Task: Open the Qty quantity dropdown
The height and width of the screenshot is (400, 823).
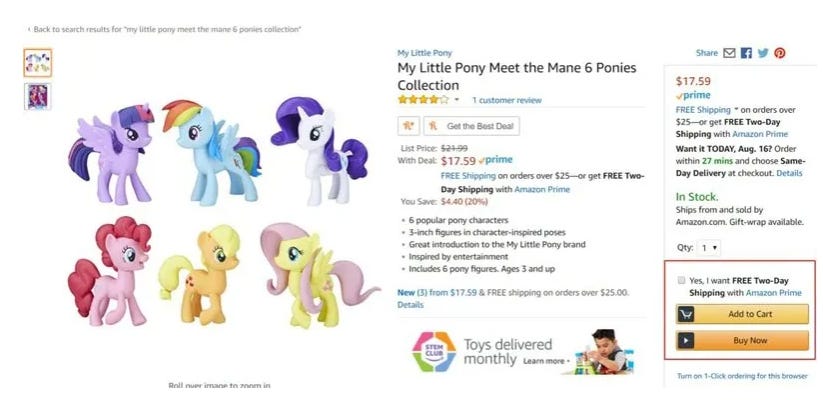Action: (x=708, y=247)
